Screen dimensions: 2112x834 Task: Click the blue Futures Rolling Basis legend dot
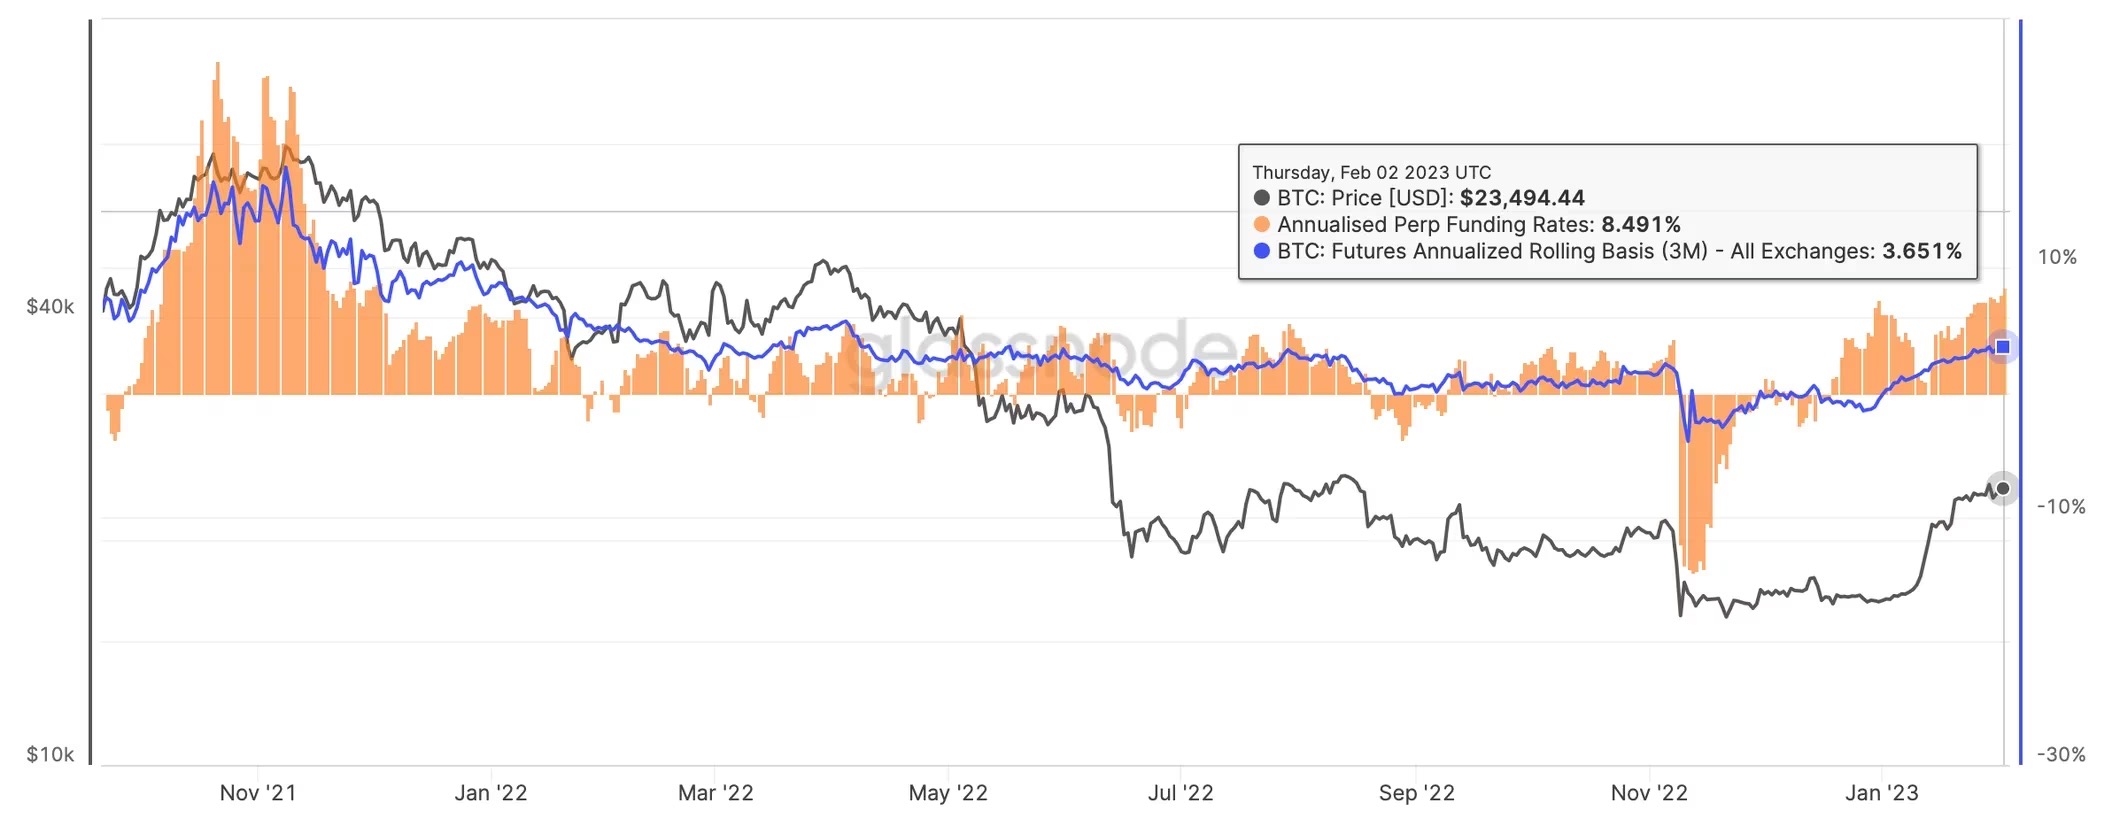(x=1262, y=251)
